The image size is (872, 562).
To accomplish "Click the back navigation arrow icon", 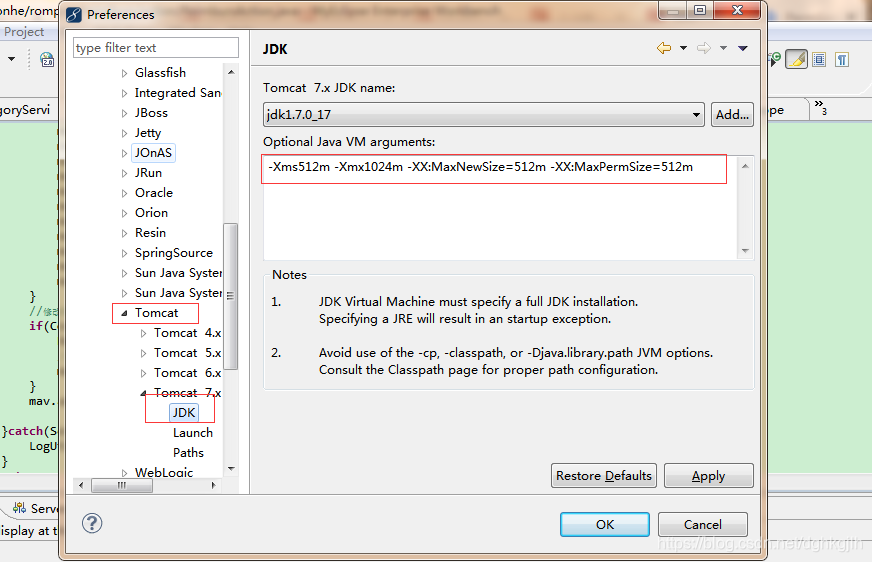I will [664, 48].
